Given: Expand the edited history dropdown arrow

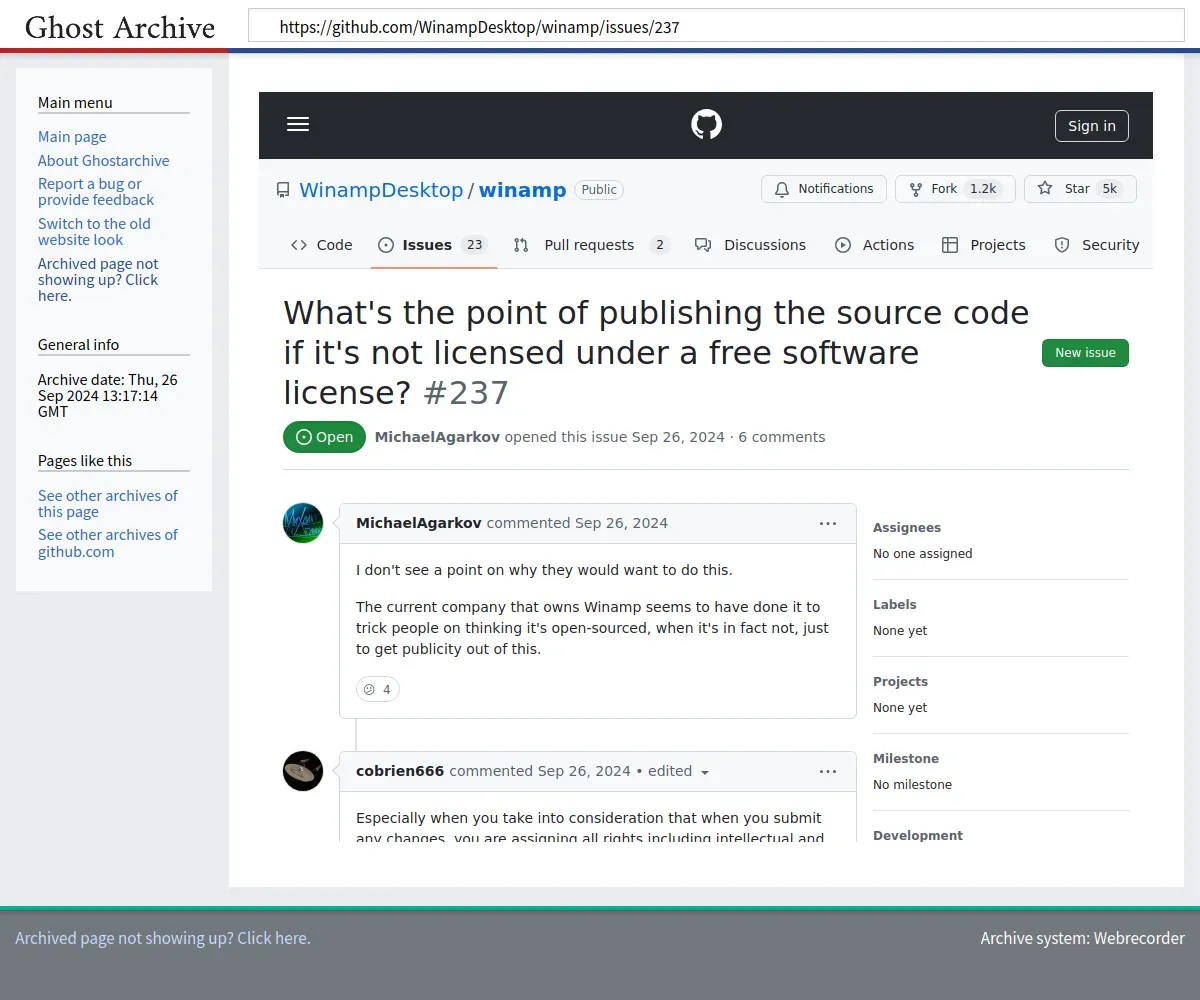Looking at the screenshot, I should point(705,772).
